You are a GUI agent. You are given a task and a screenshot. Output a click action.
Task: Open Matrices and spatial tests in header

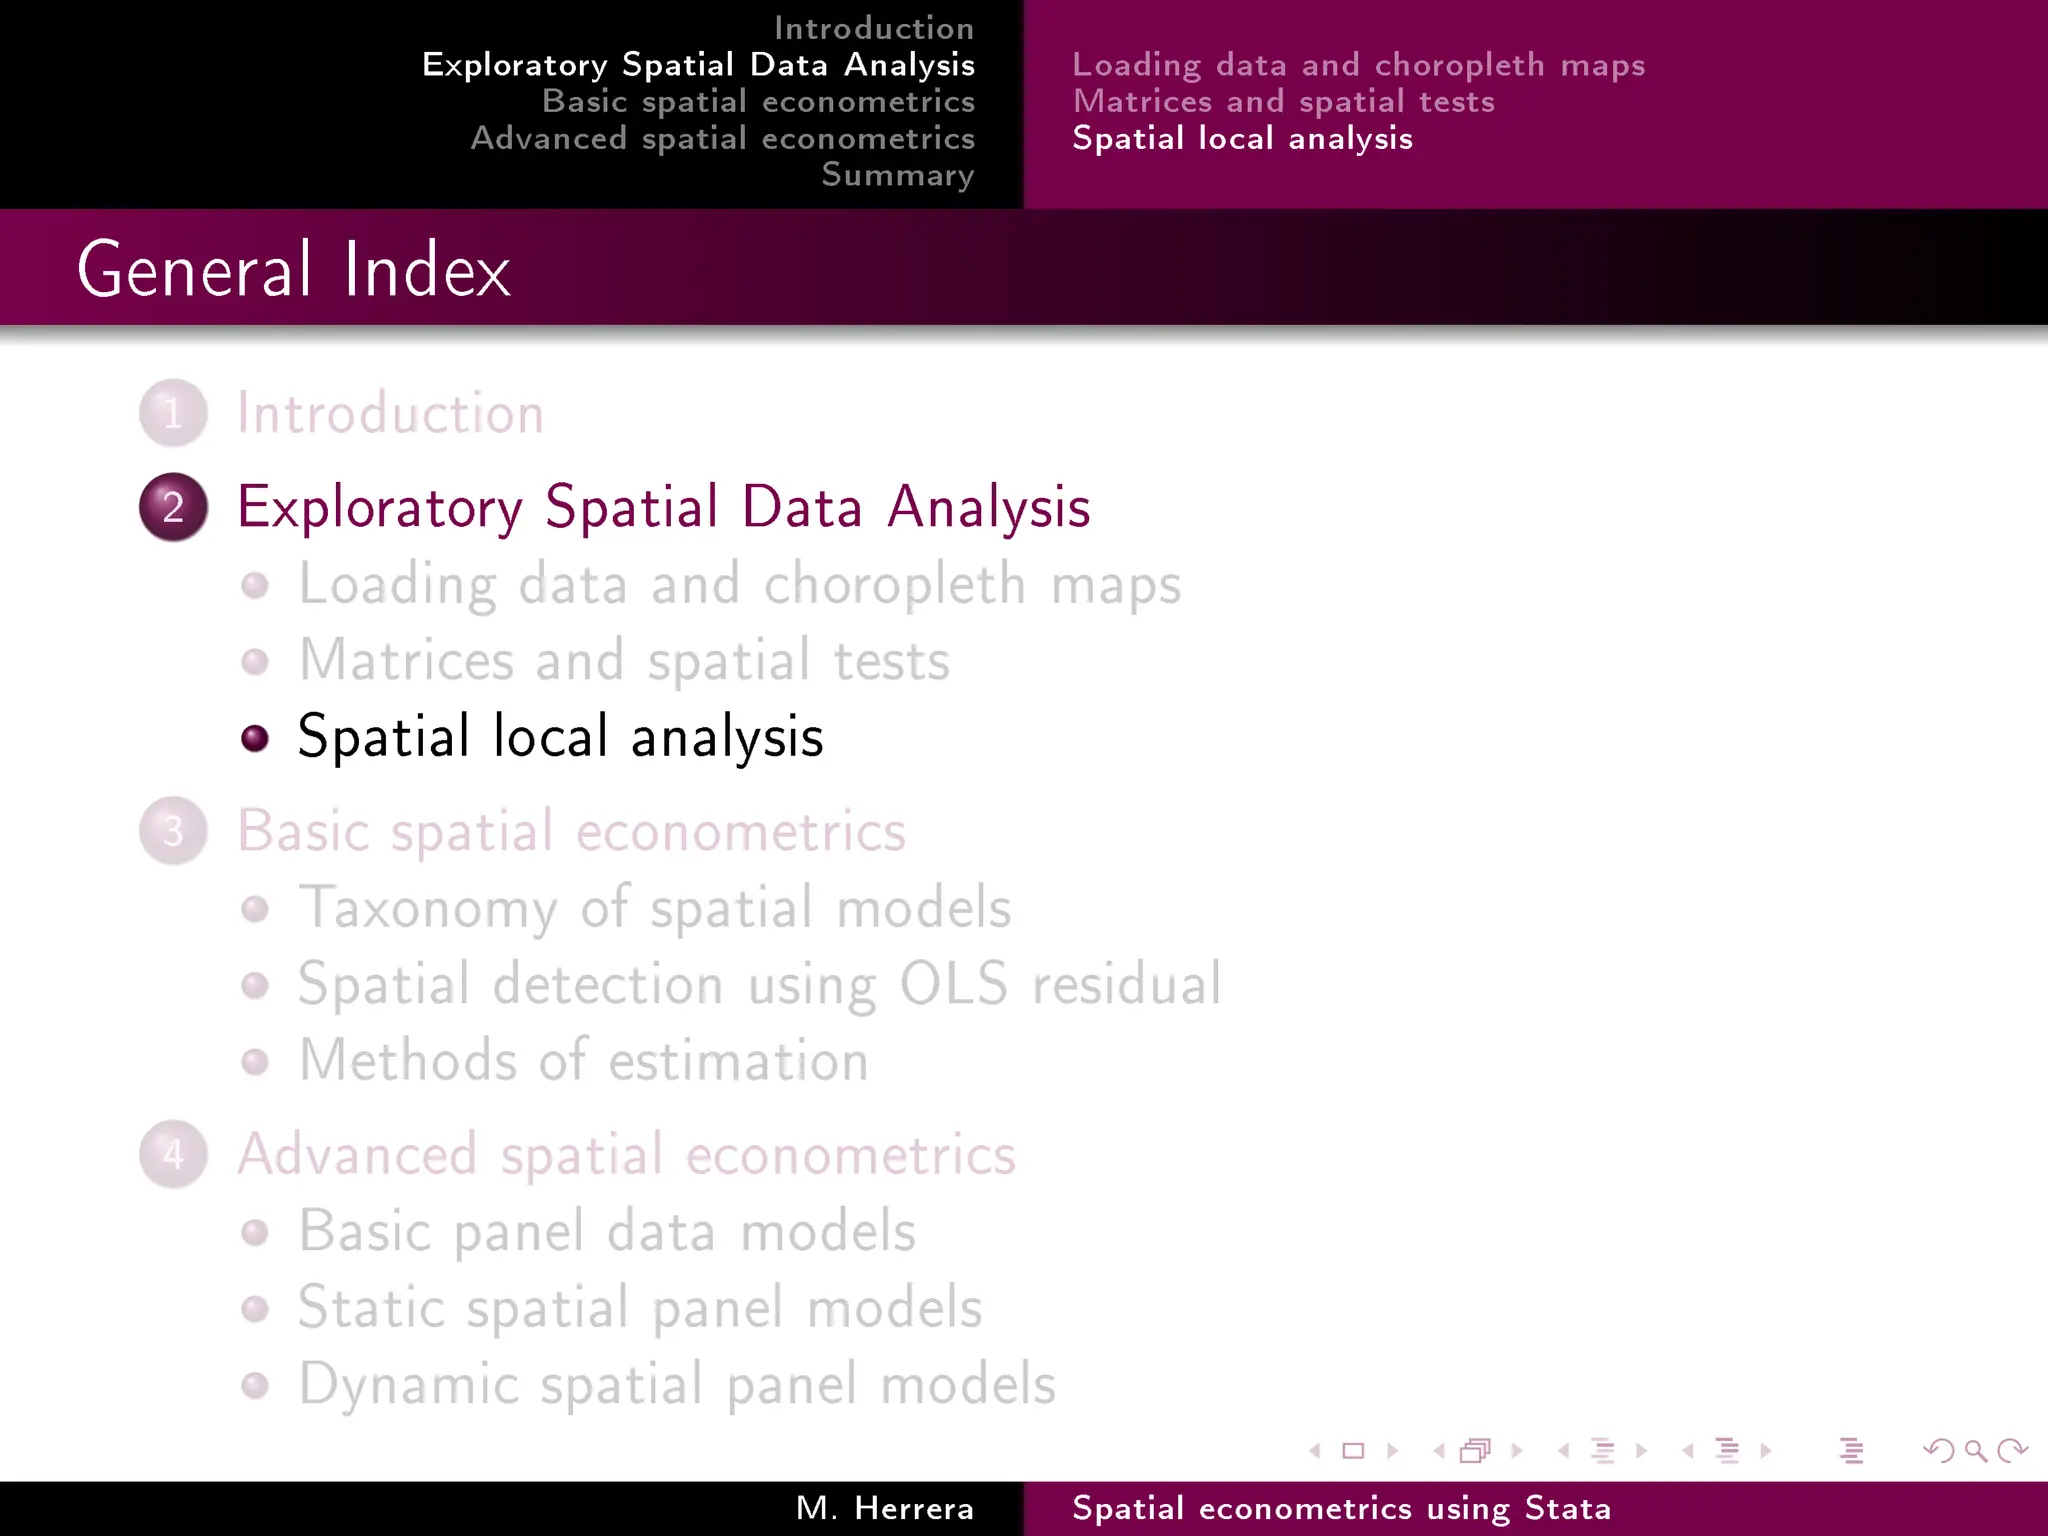pos(1283,101)
